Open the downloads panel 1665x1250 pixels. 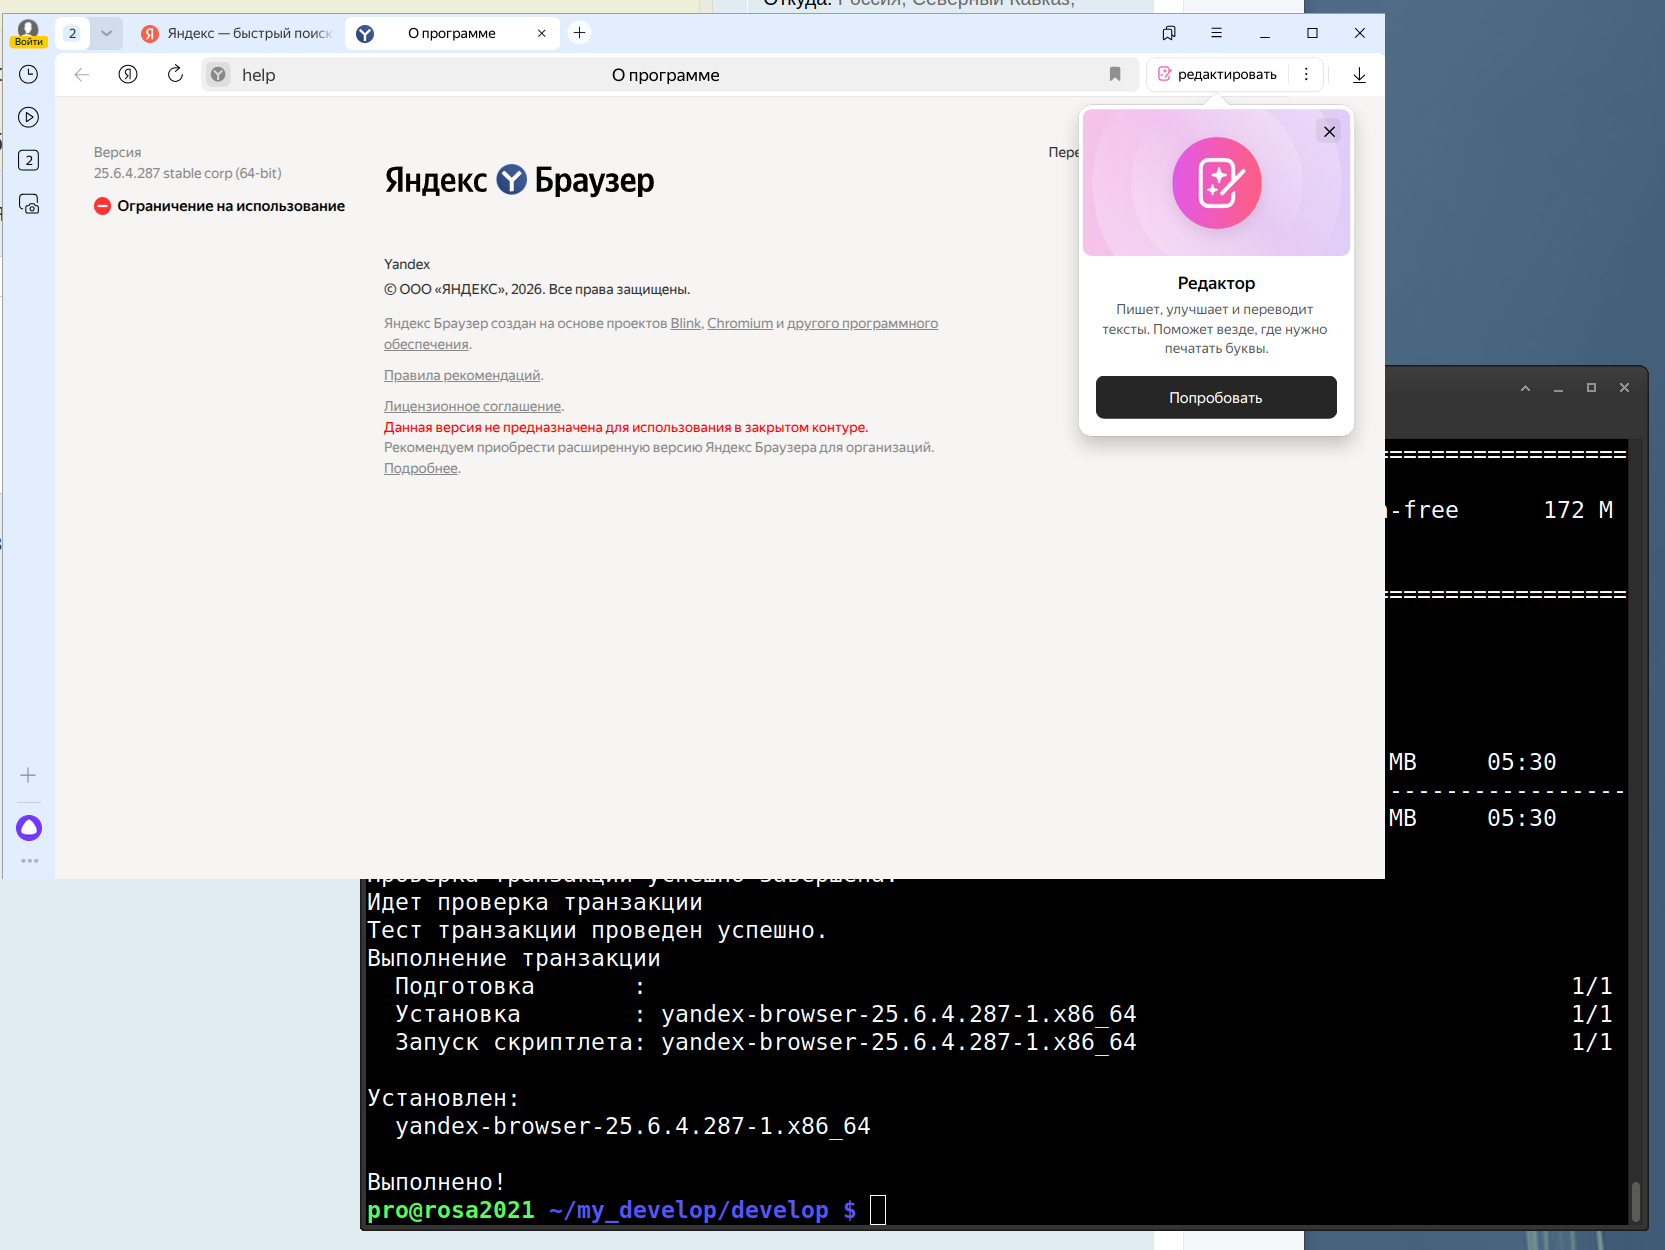(x=1359, y=75)
